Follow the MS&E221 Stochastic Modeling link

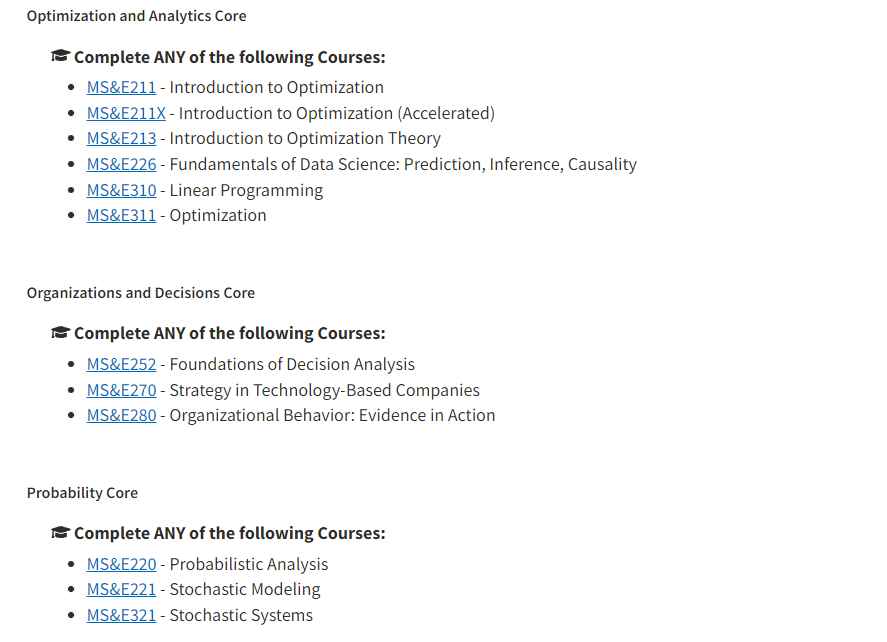coord(121,589)
